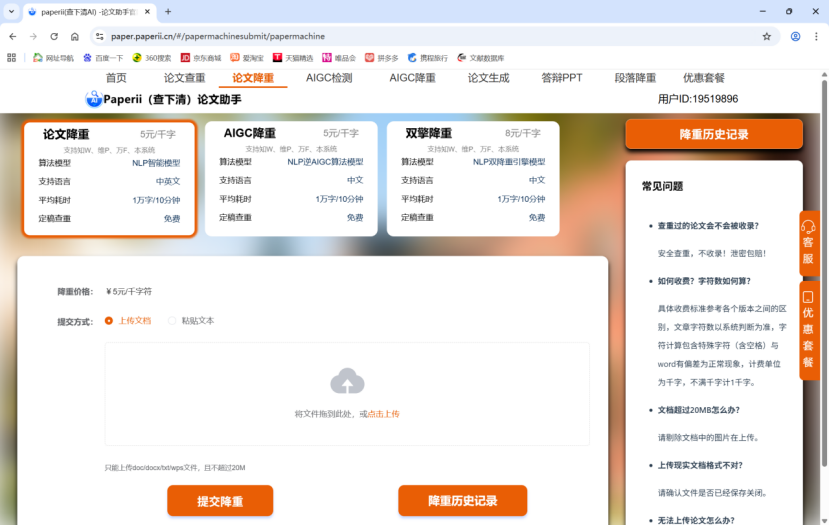Click the 用户ID:19519896 text
Viewport: 830px width, 526px height.
pos(698,99)
